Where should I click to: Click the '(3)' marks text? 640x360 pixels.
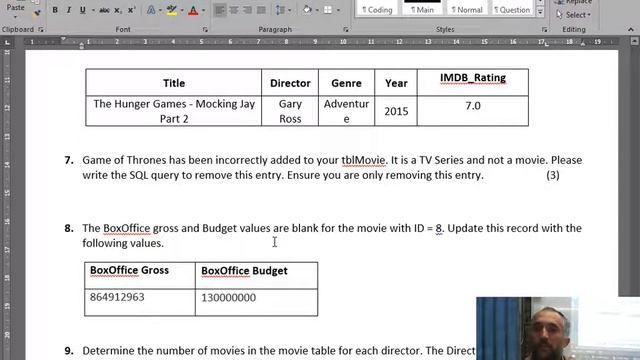(553, 175)
